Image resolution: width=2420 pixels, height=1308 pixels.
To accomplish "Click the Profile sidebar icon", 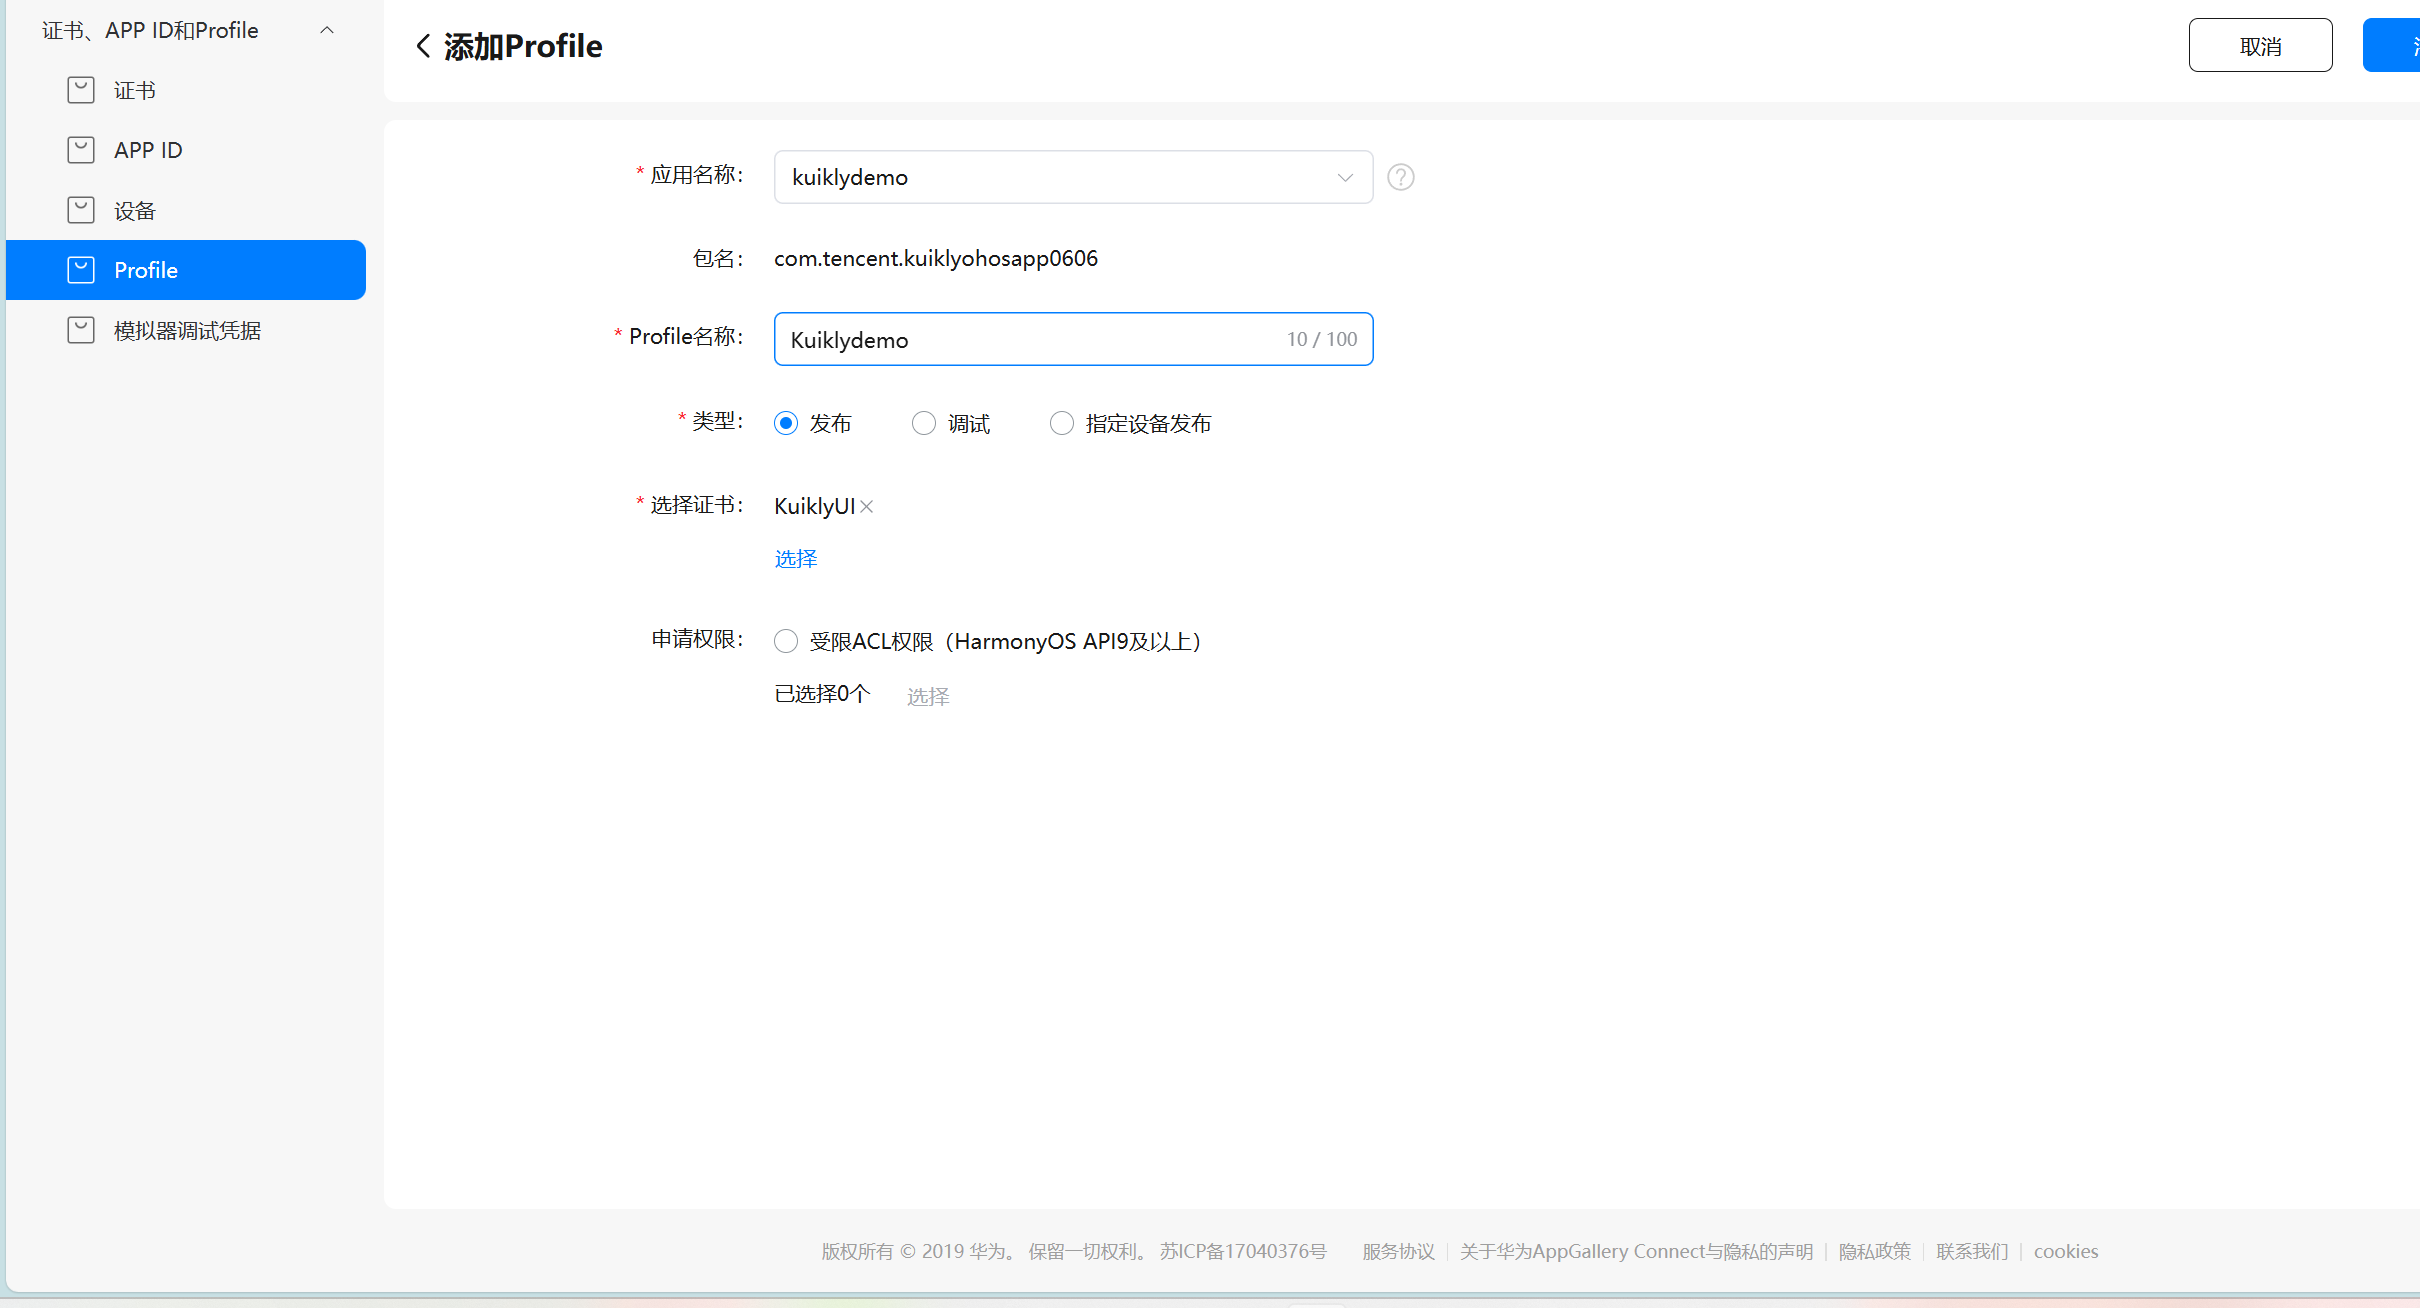I will click(81, 270).
